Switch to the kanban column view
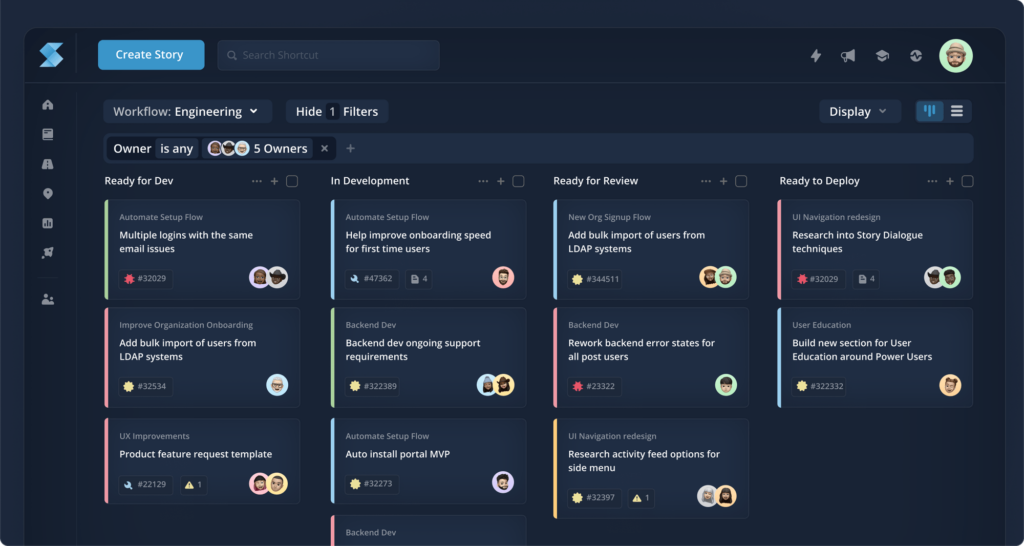Viewport: 1024px width, 546px height. coord(930,111)
